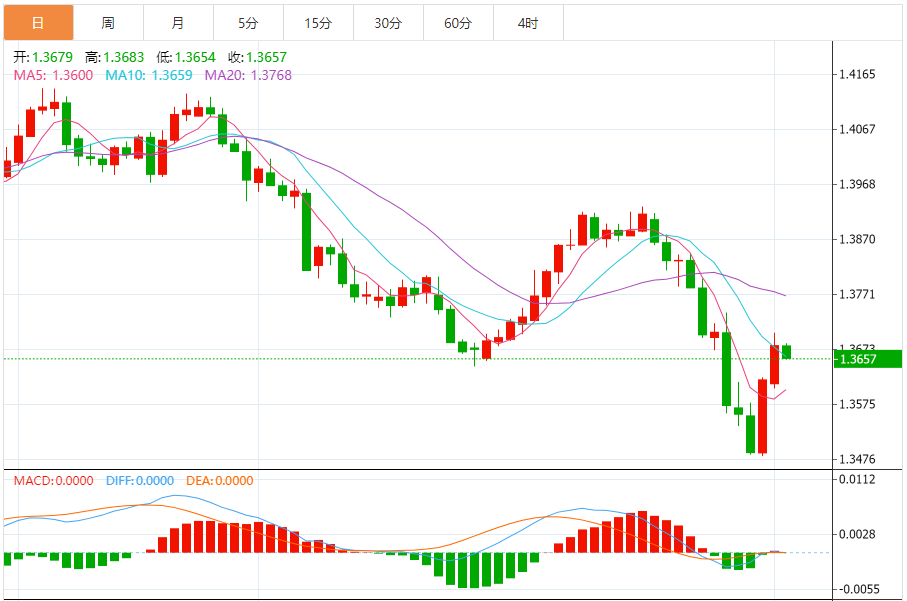Choose the 30分 timeframe tab
Image resolution: width=907 pixels, height=601 pixels.
point(387,23)
